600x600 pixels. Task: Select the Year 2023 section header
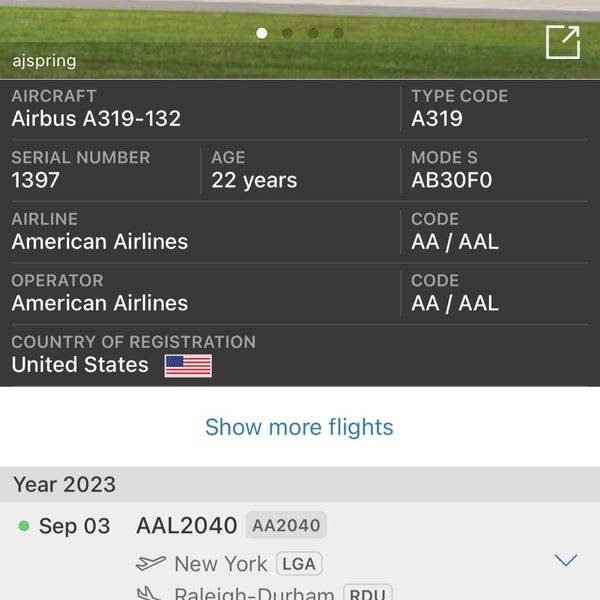coord(65,485)
